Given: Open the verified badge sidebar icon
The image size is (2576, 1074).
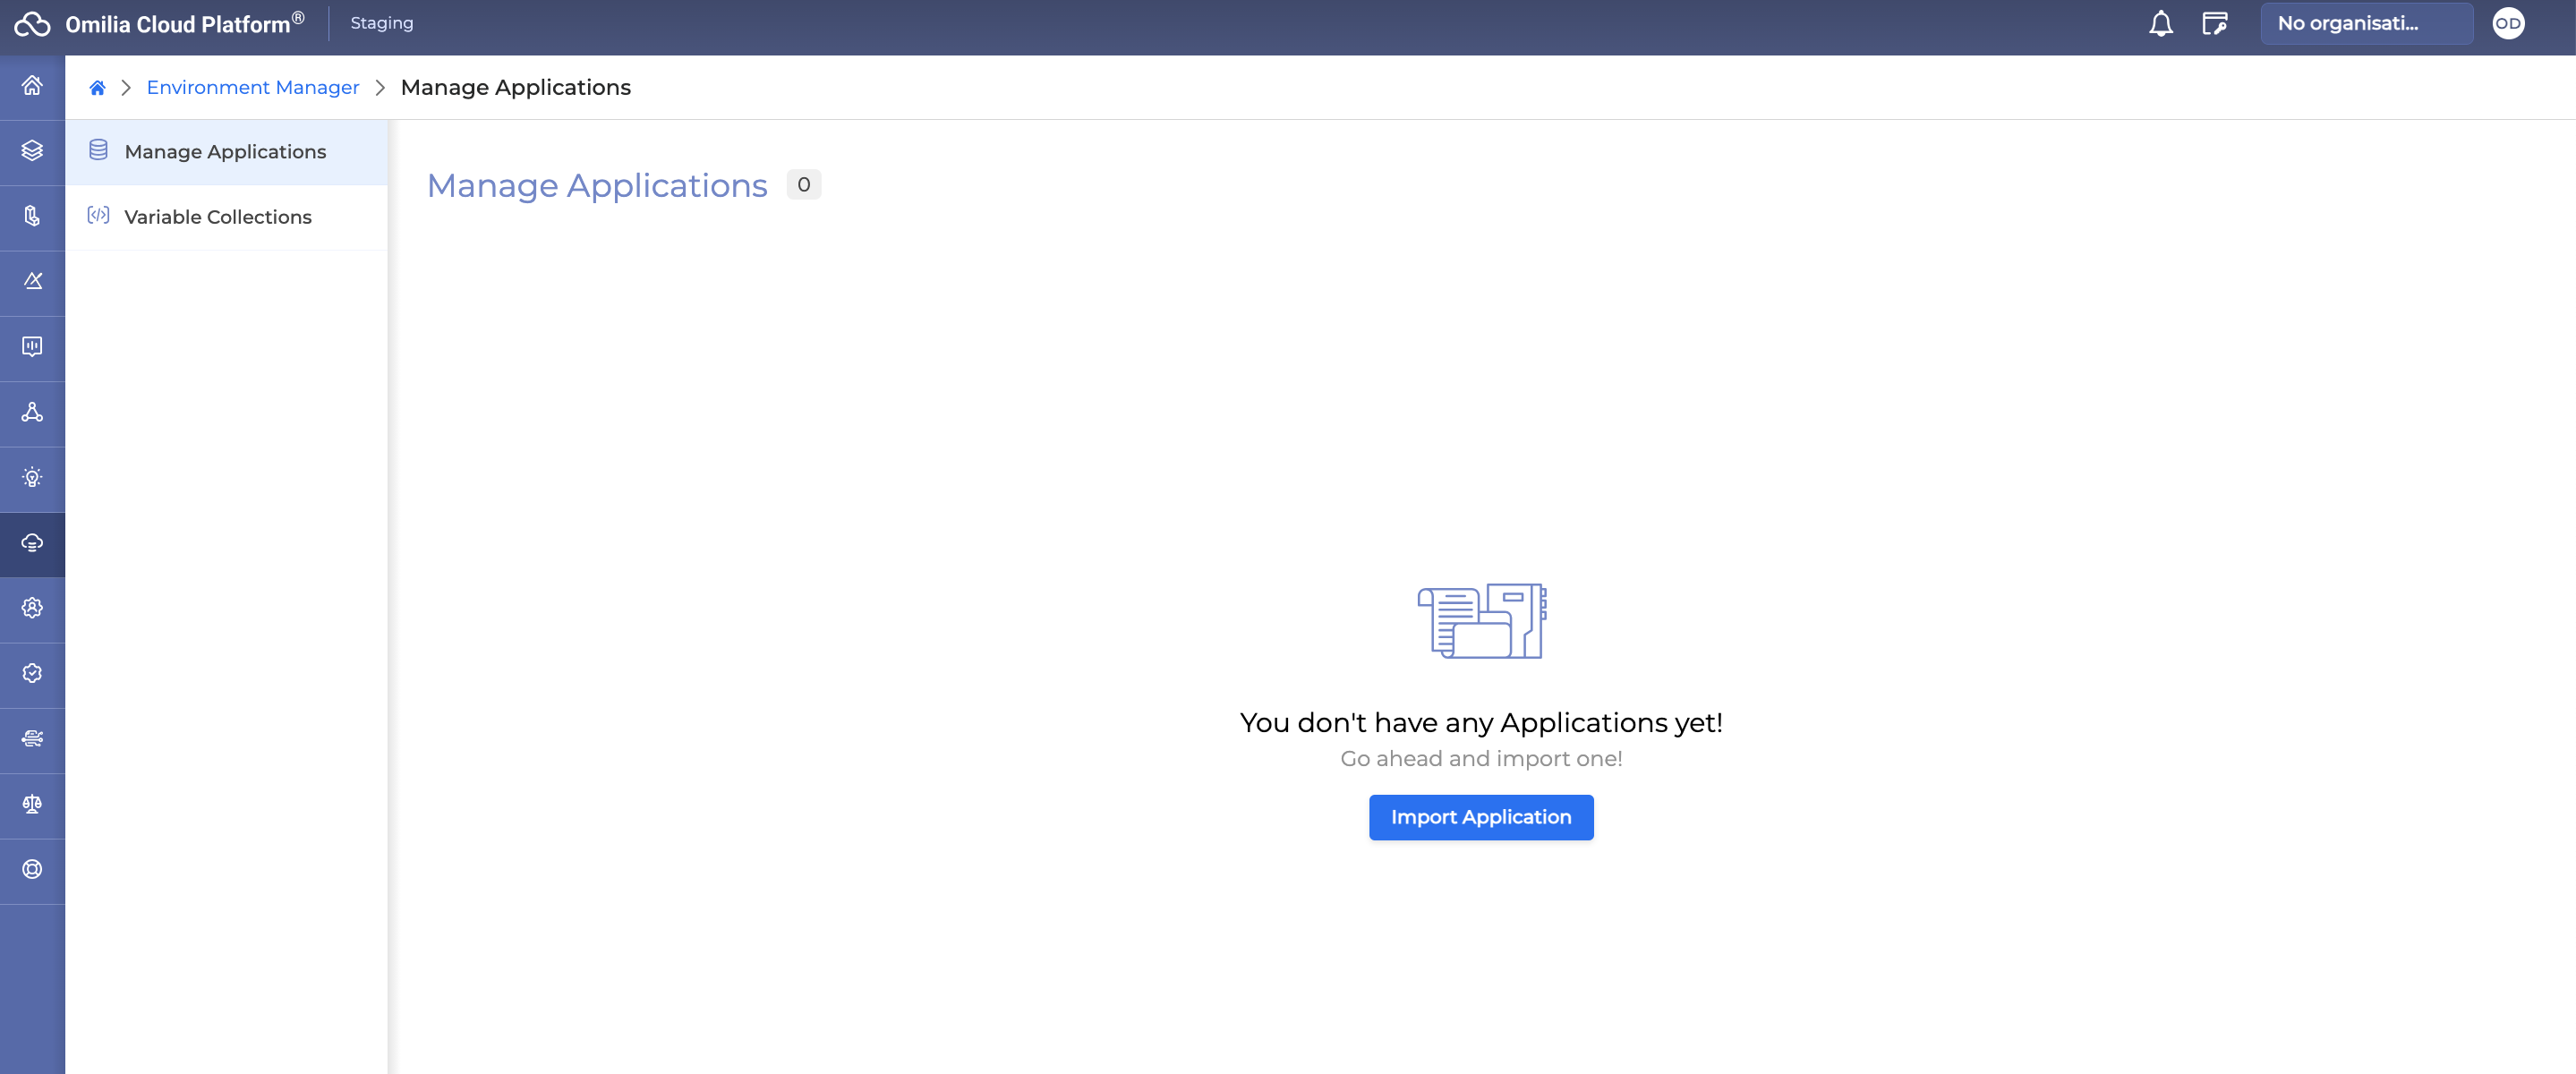Looking at the screenshot, I should click(x=31, y=674).
